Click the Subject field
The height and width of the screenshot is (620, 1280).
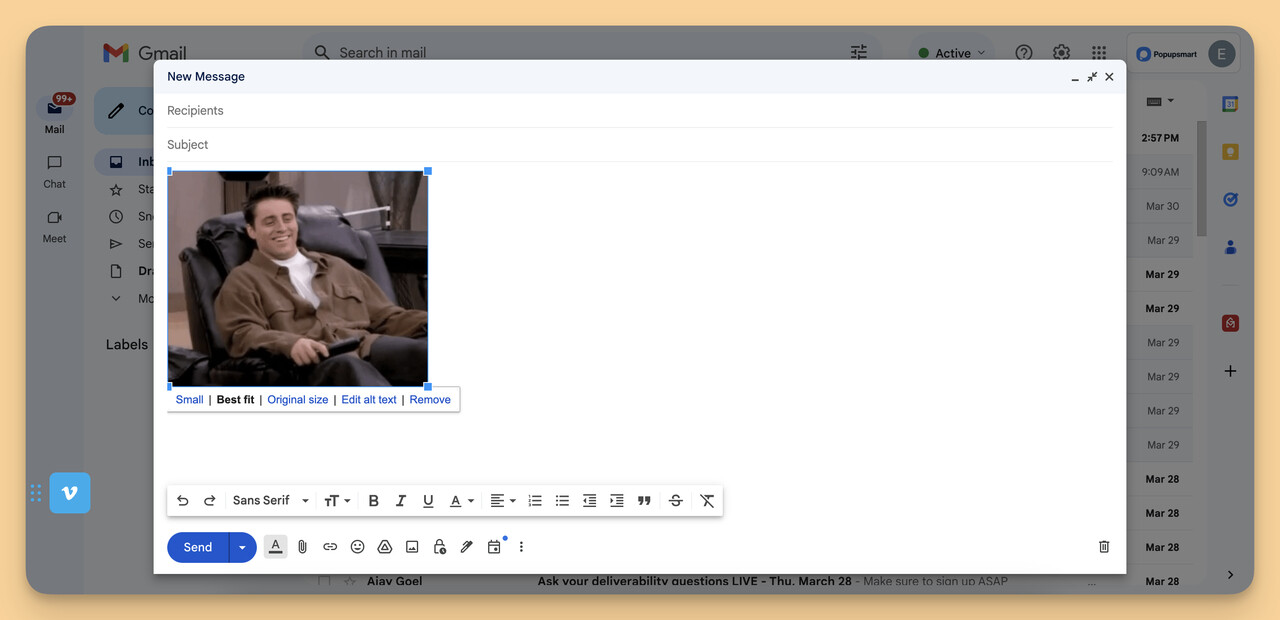pyautogui.click(x=639, y=145)
